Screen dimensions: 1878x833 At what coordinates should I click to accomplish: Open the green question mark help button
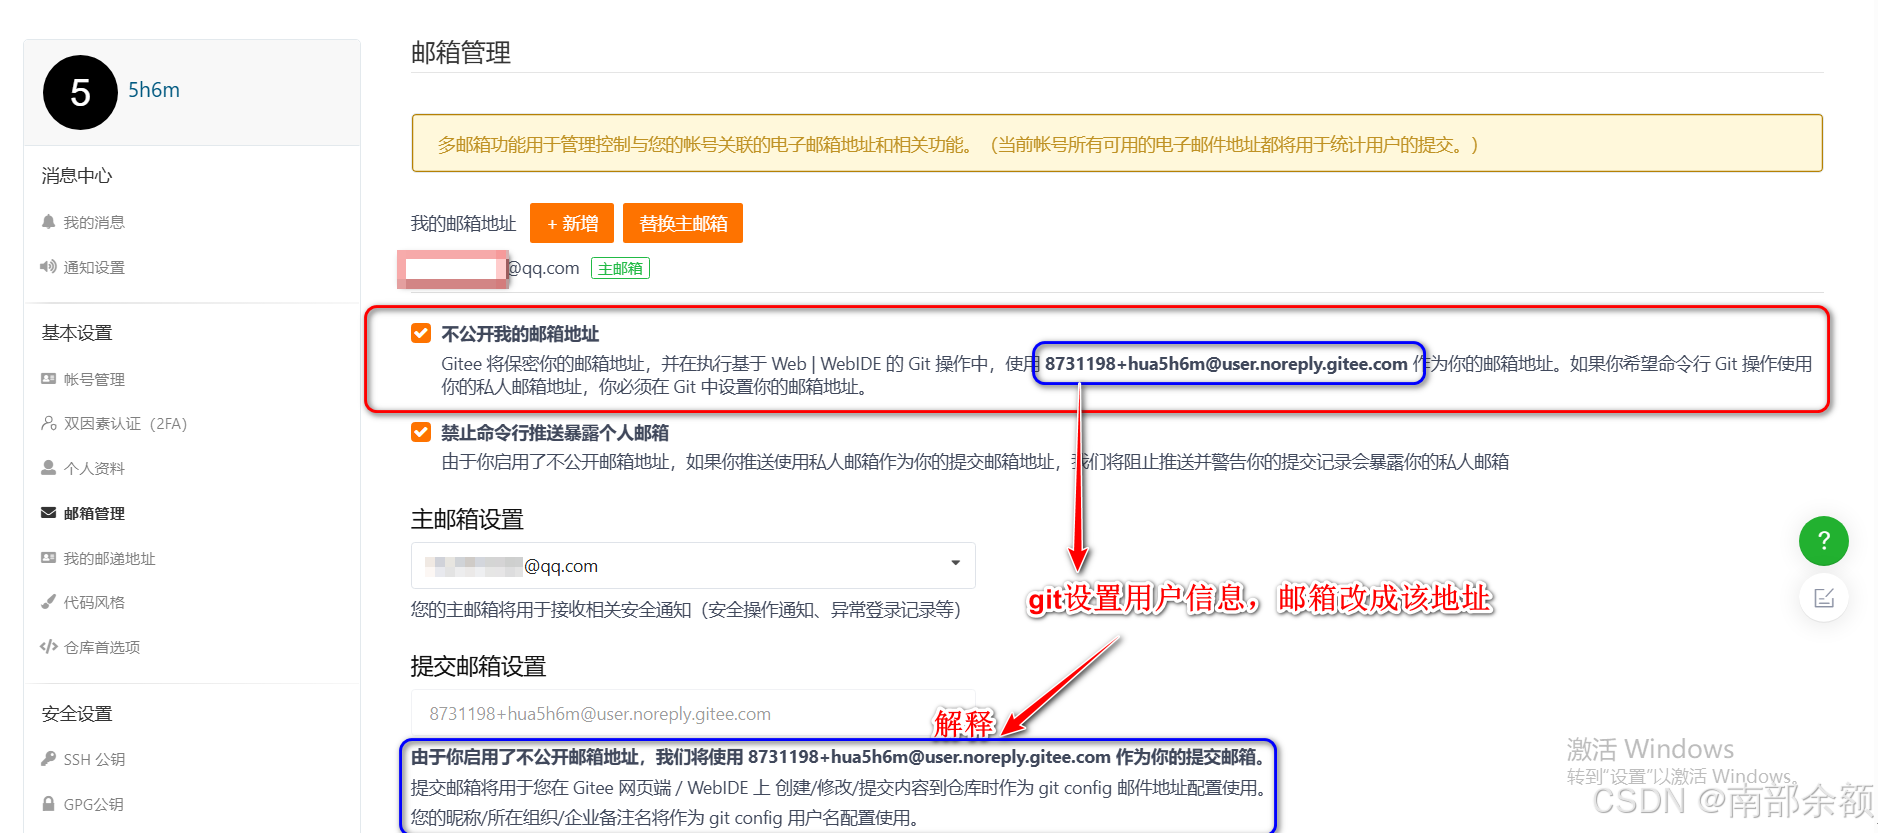[x=1823, y=541]
